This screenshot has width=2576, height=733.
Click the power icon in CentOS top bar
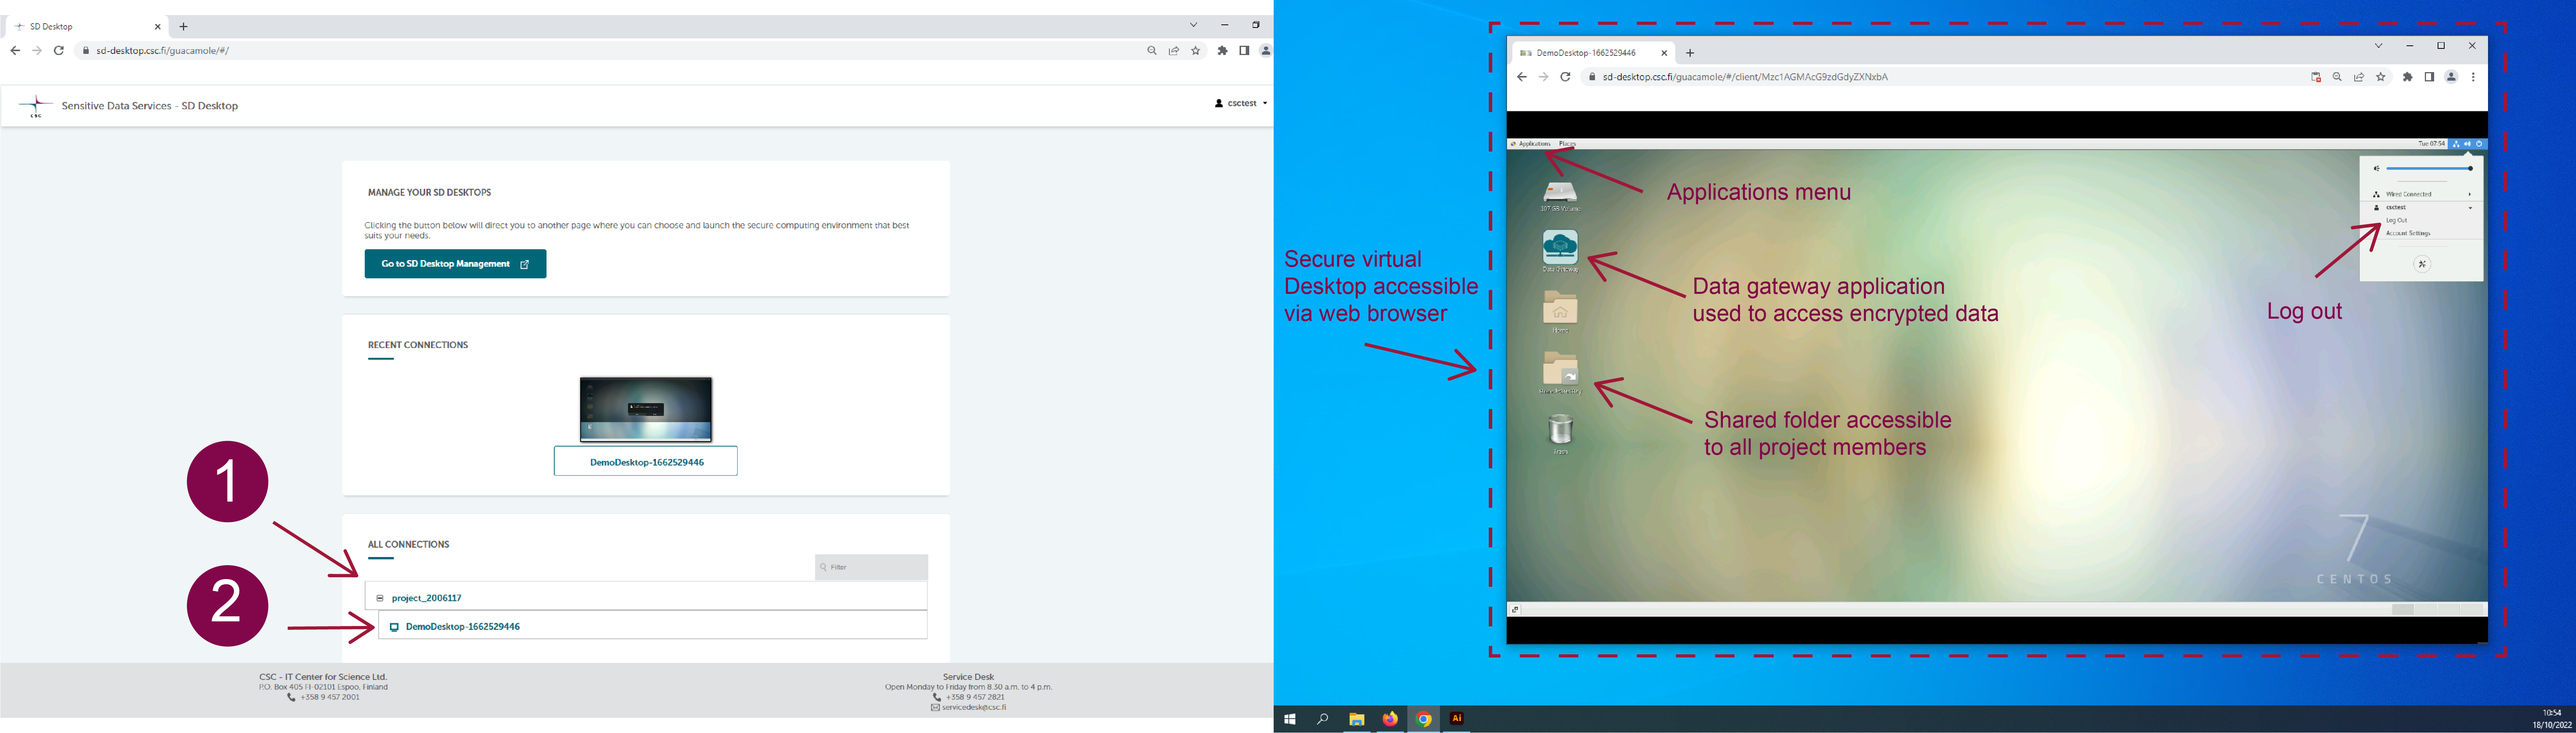(2479, 144)
